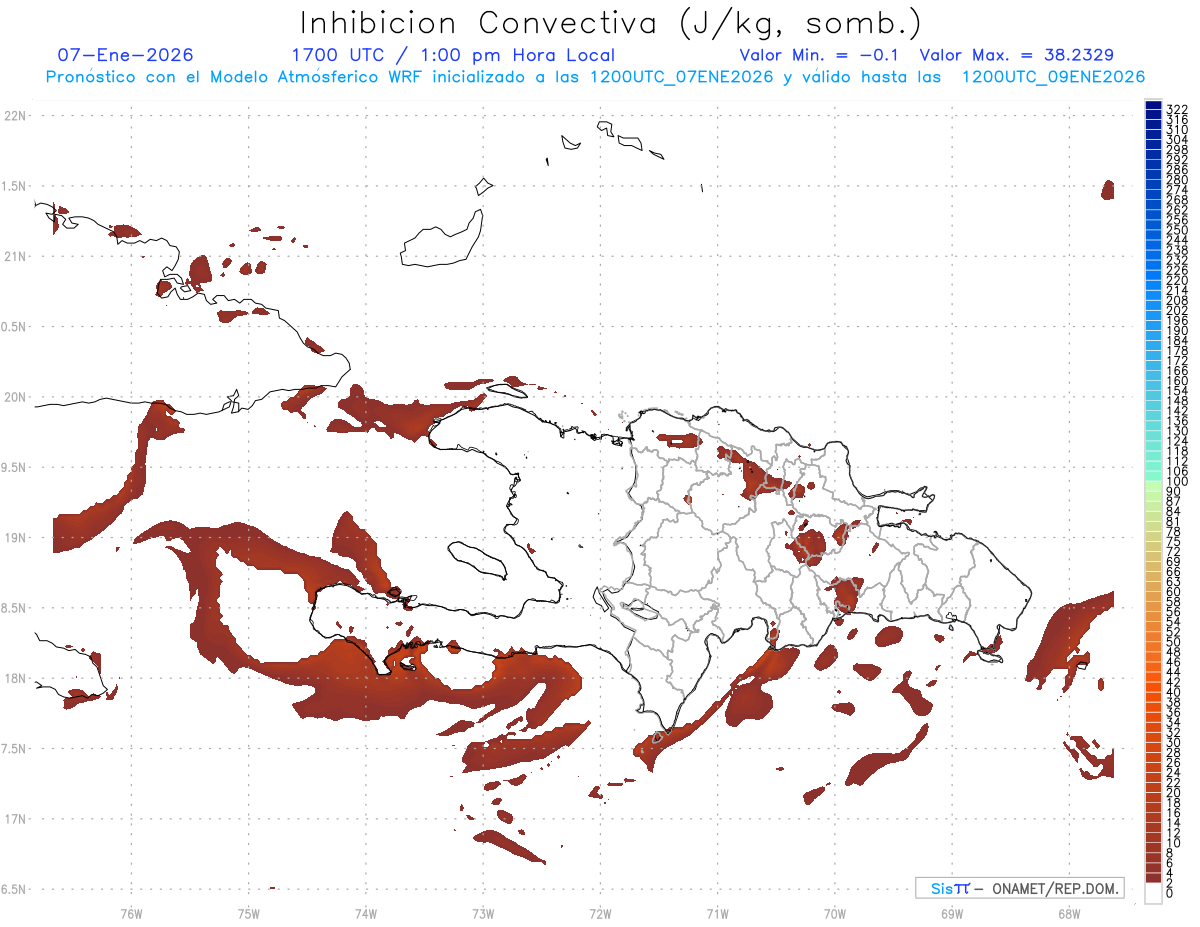Click the "75W" longitude label
Image resolution: width=1200 pixels, height=927 pixels.
coord(248,913)
